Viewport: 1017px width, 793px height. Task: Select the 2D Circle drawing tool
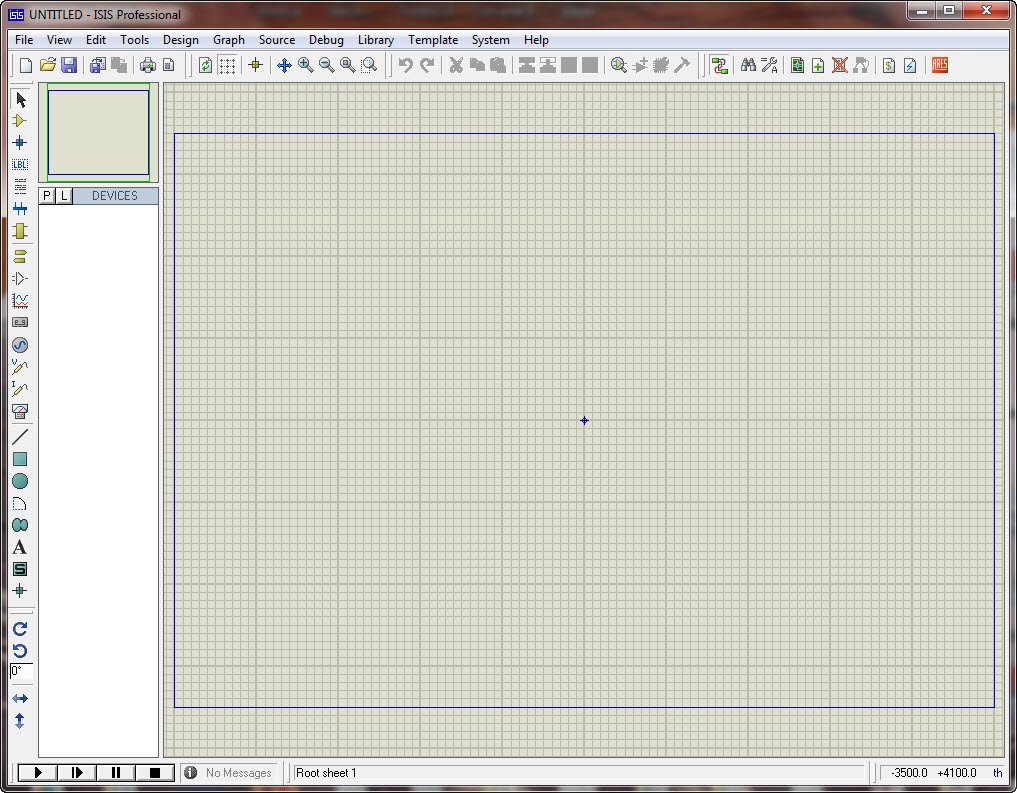point(20,481)
